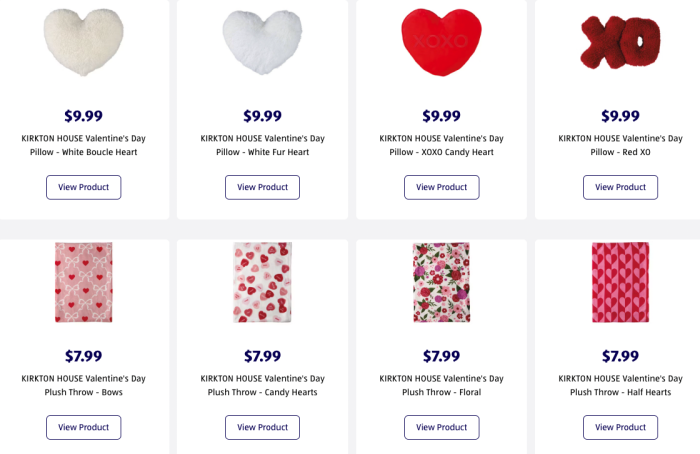View Product for Floral plush throw
The width and height of the screenshot is (700, 454).
(441, 427)
